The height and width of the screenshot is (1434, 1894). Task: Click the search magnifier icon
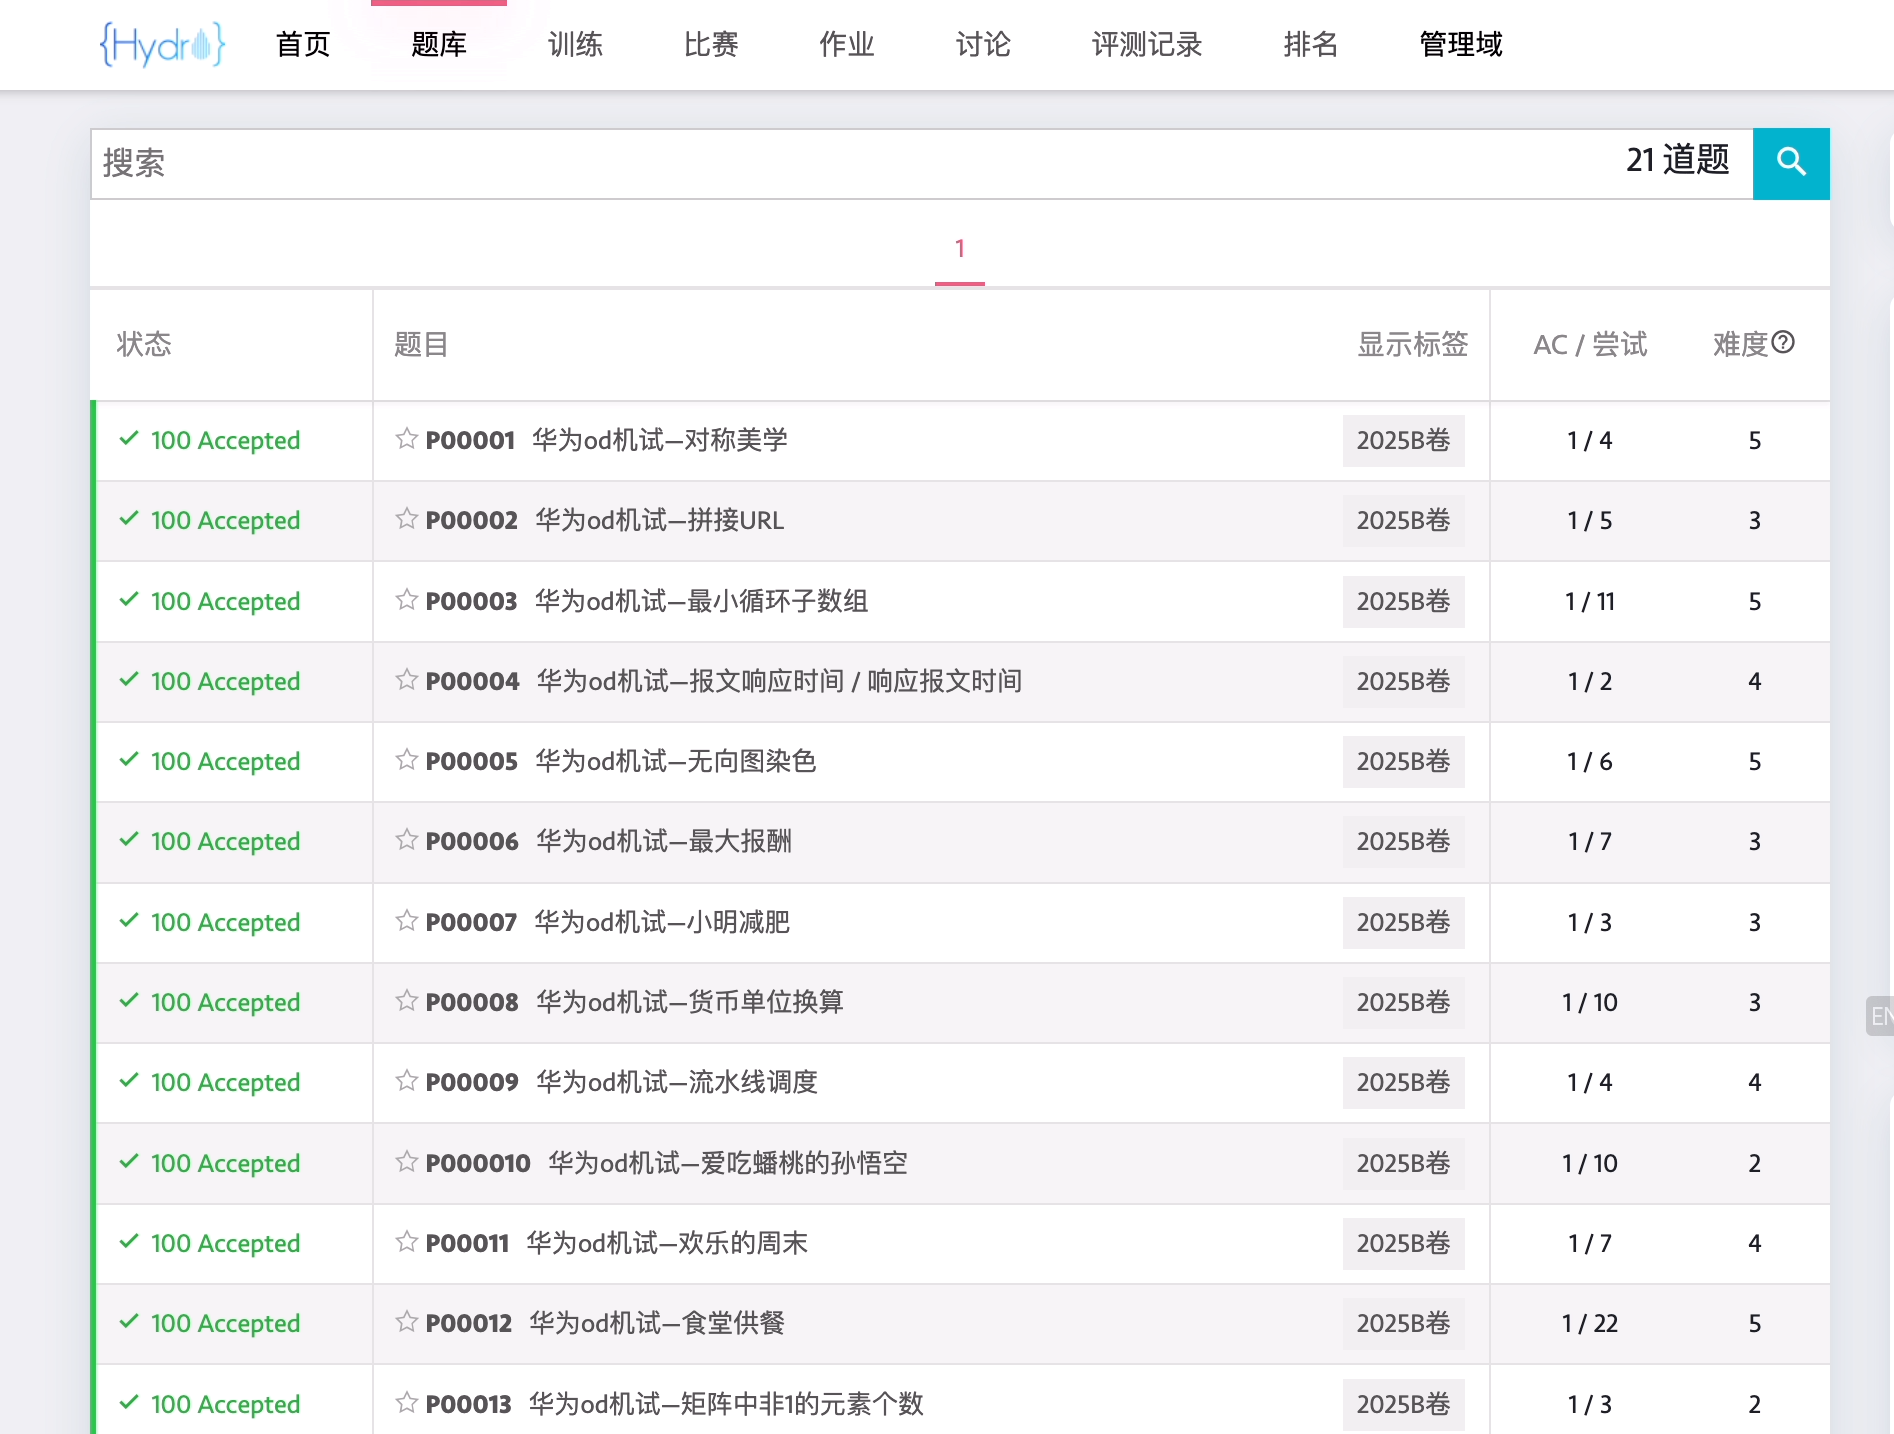click(1790, 163)
